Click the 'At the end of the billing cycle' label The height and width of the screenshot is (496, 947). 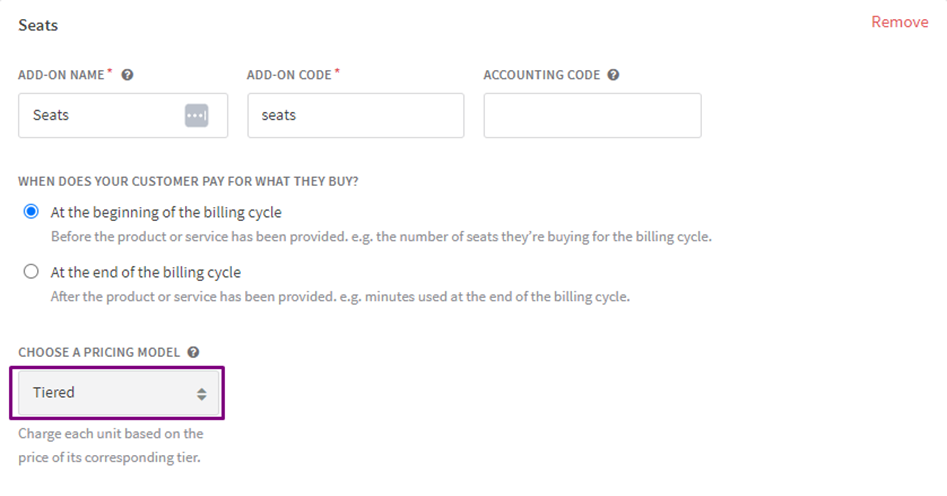pos(146,272)
